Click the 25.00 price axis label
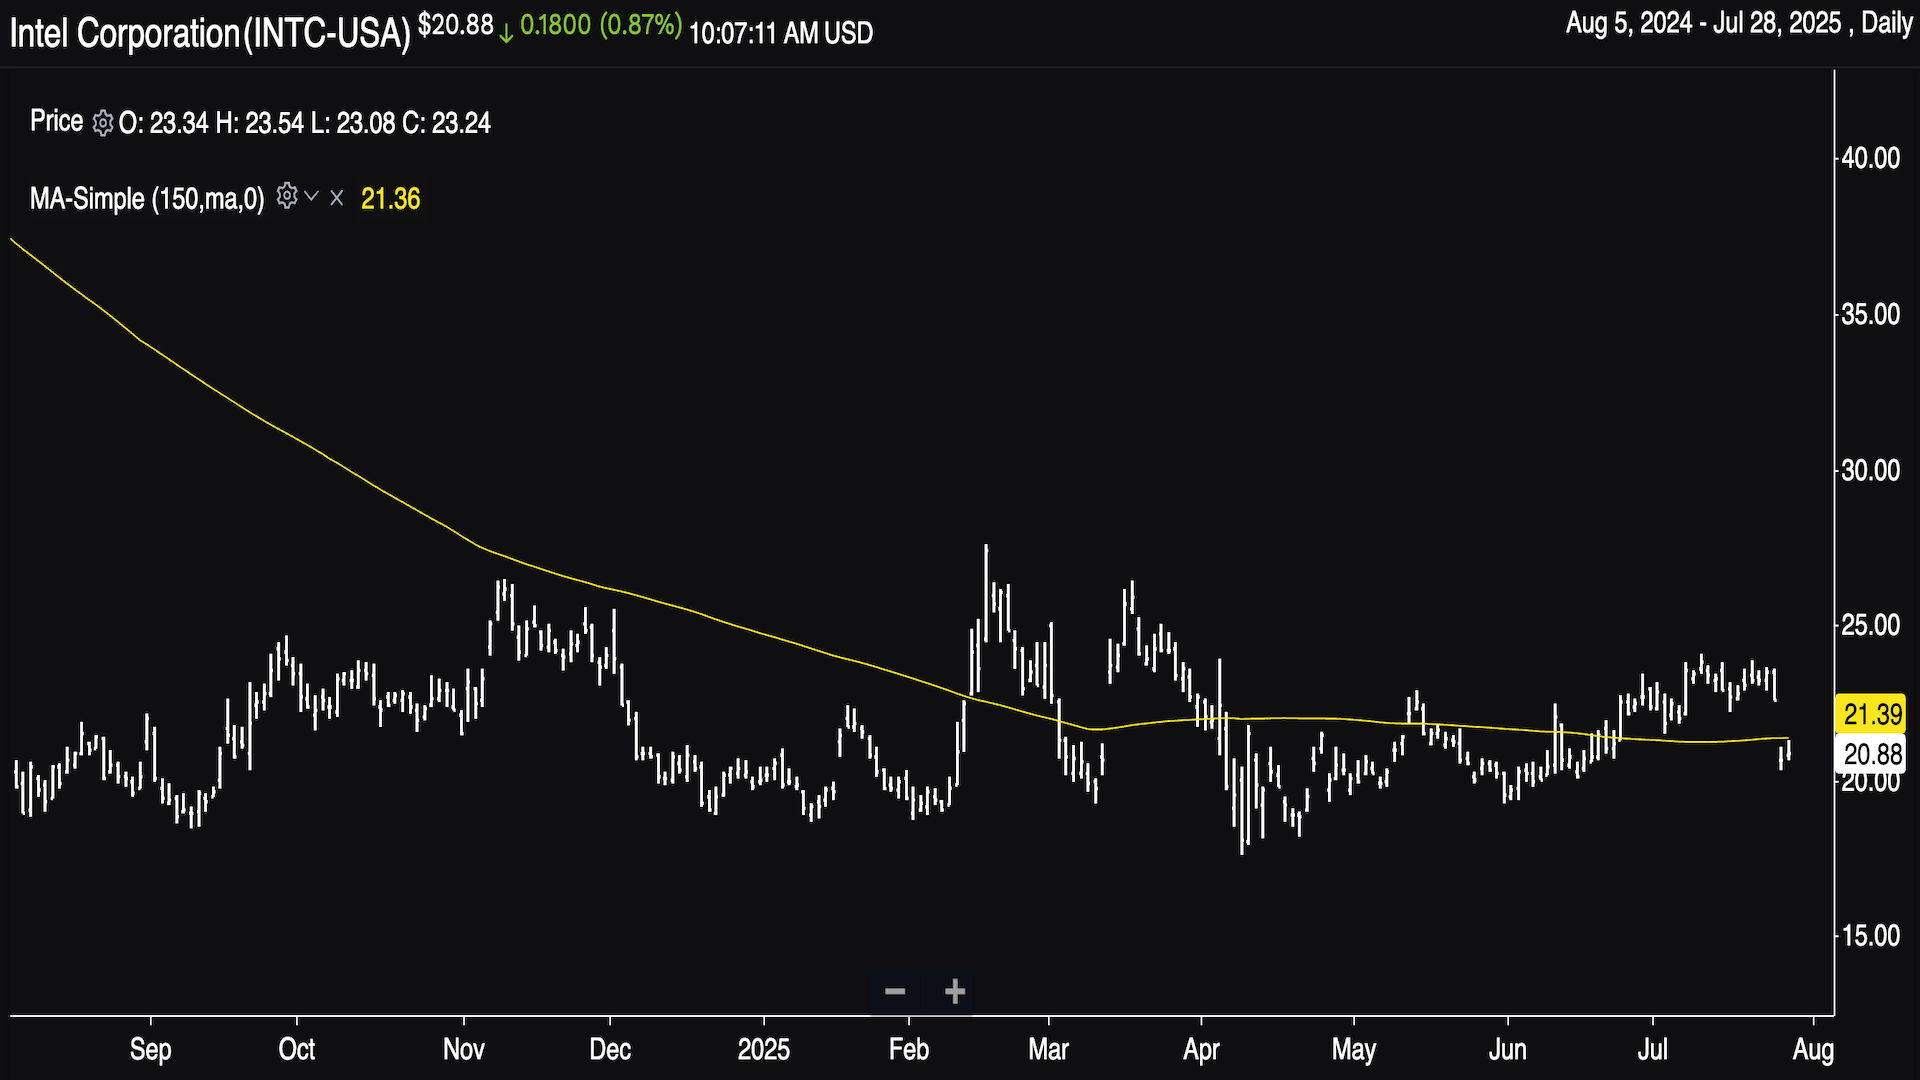 click(1870, 625)
